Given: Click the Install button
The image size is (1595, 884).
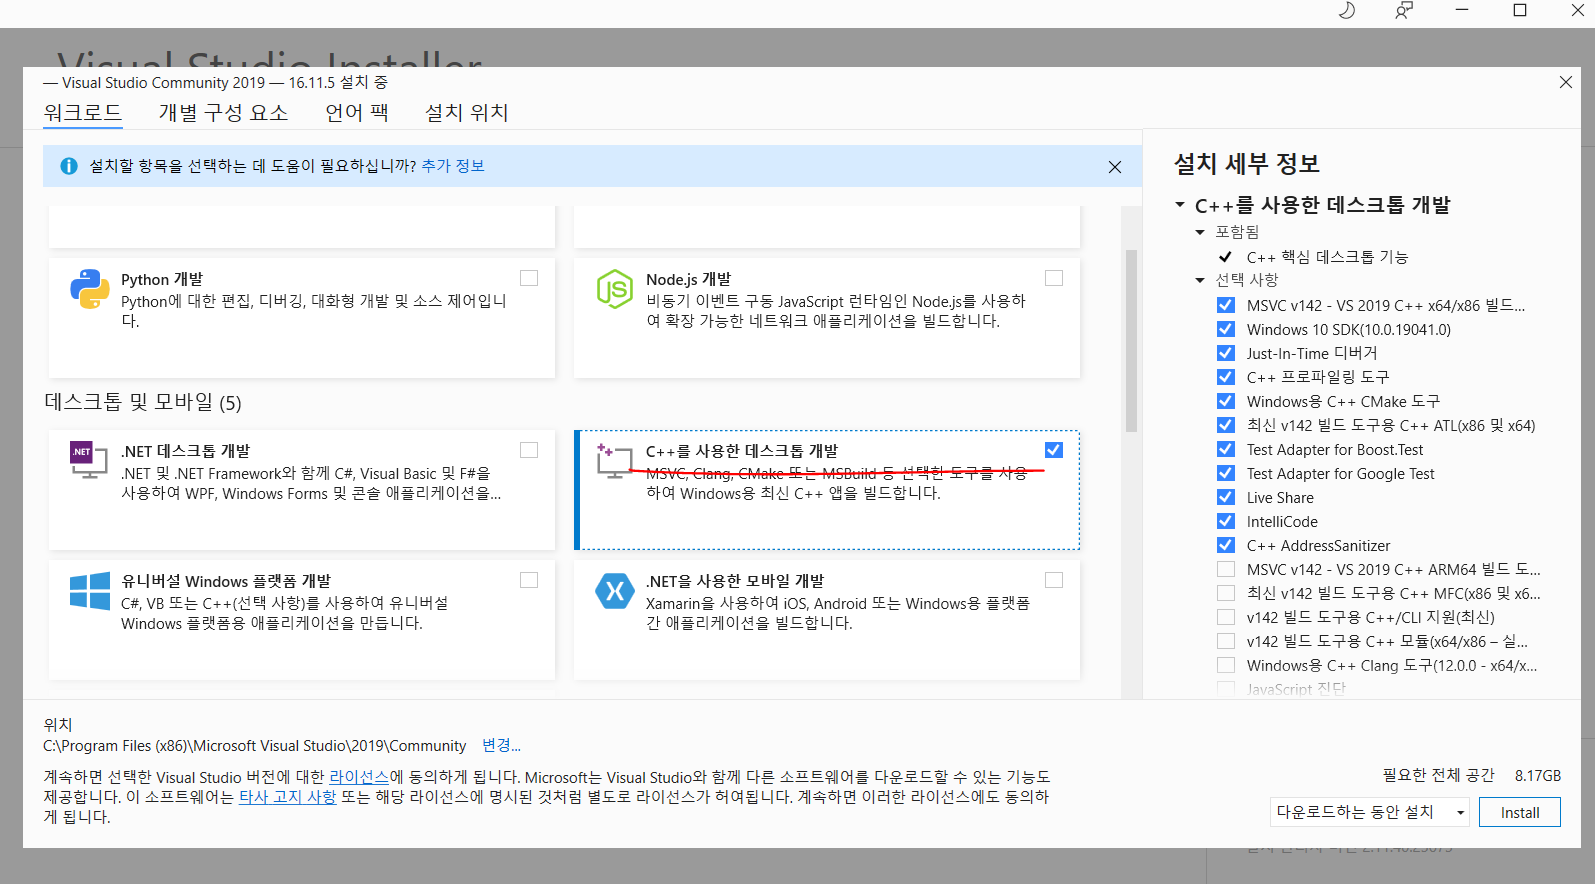Looking at the screenshot, I should pyautogui.click(x=1519, y=812).
